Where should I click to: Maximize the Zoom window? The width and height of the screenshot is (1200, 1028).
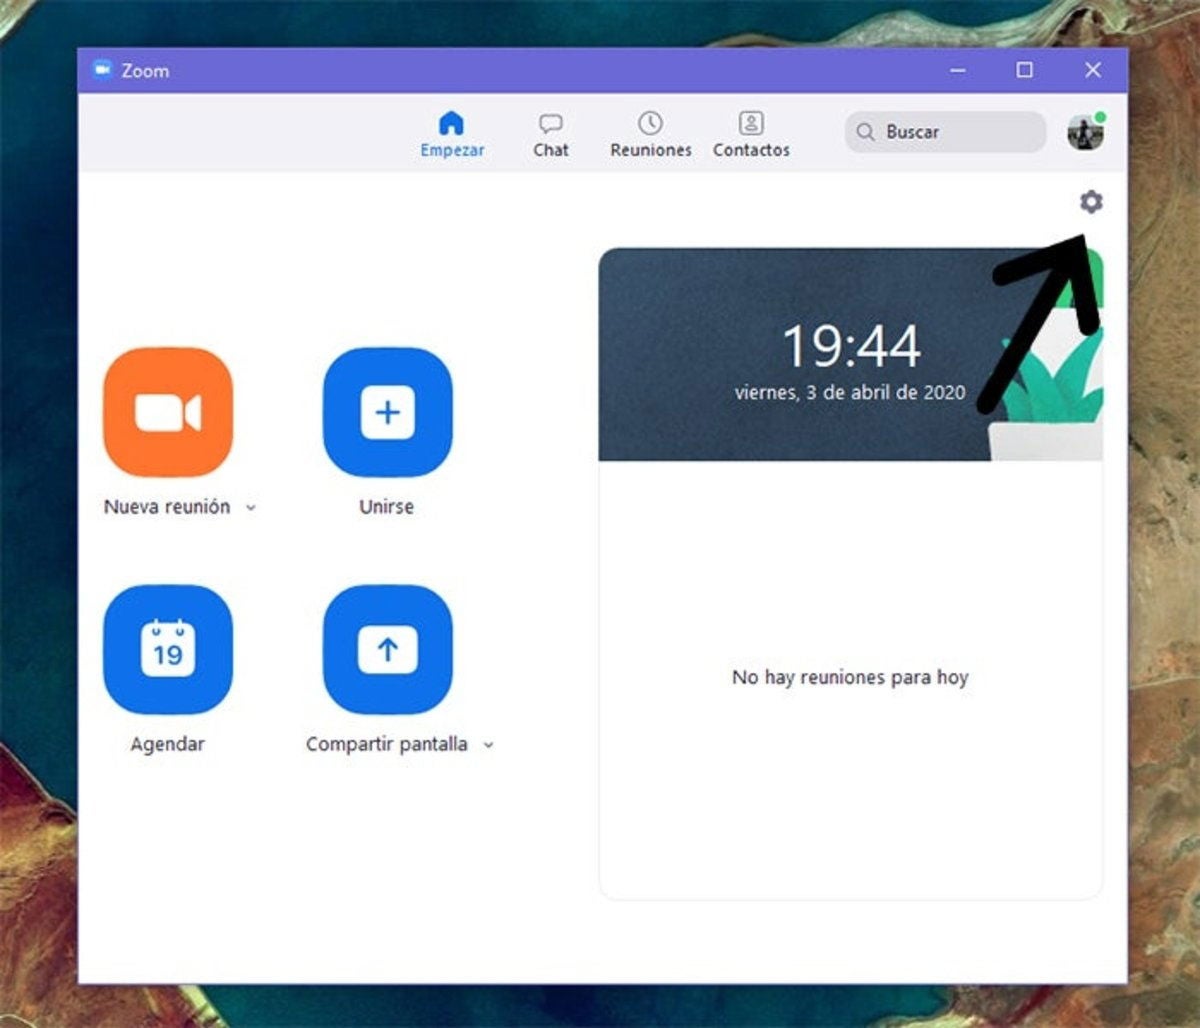pos(1024,70)
